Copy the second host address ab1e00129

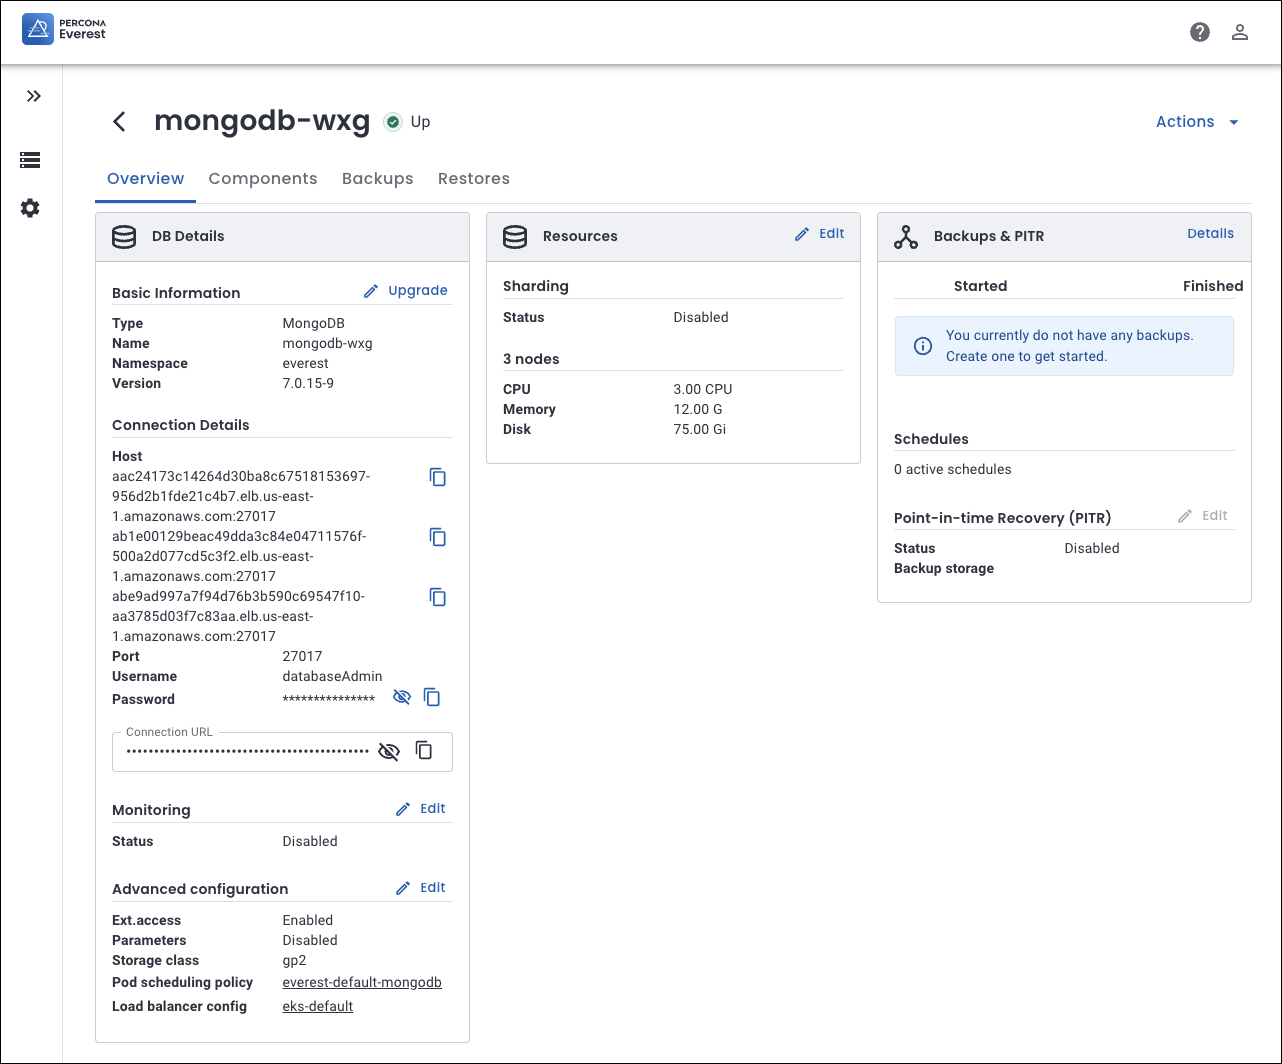tap(438, 537)
